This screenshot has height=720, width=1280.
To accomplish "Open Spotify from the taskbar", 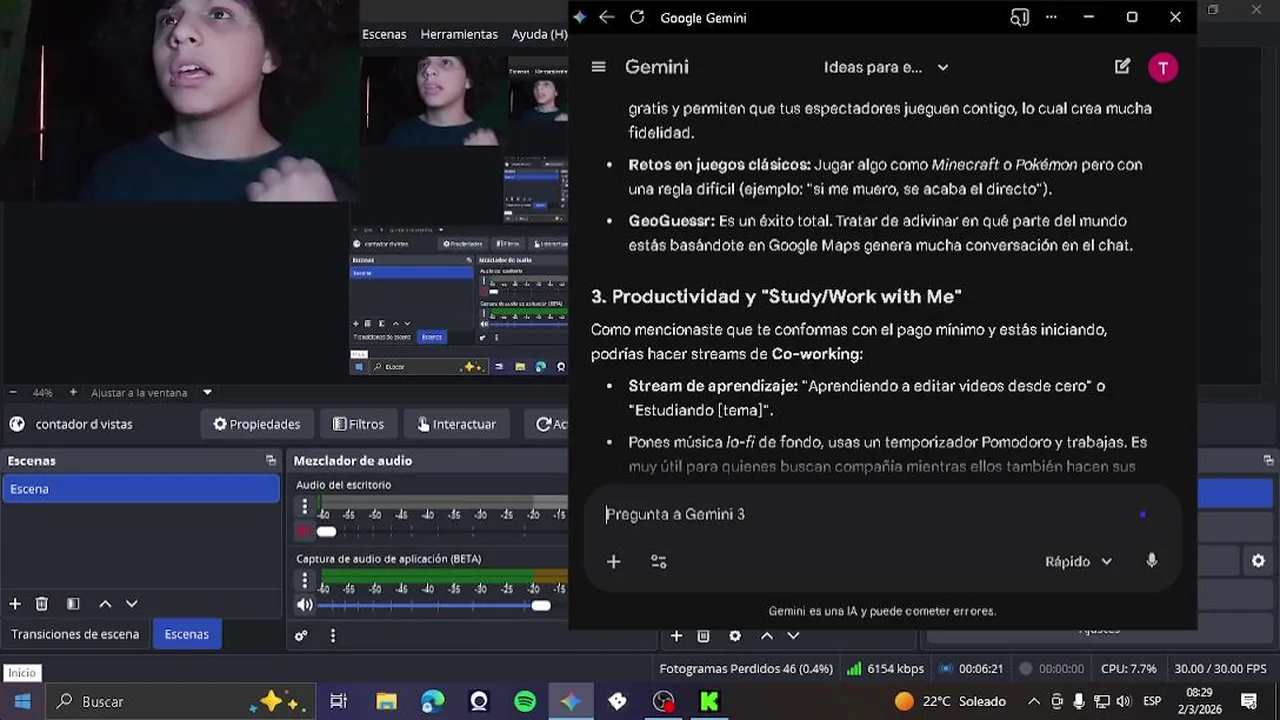I will [x=525, y=701].
